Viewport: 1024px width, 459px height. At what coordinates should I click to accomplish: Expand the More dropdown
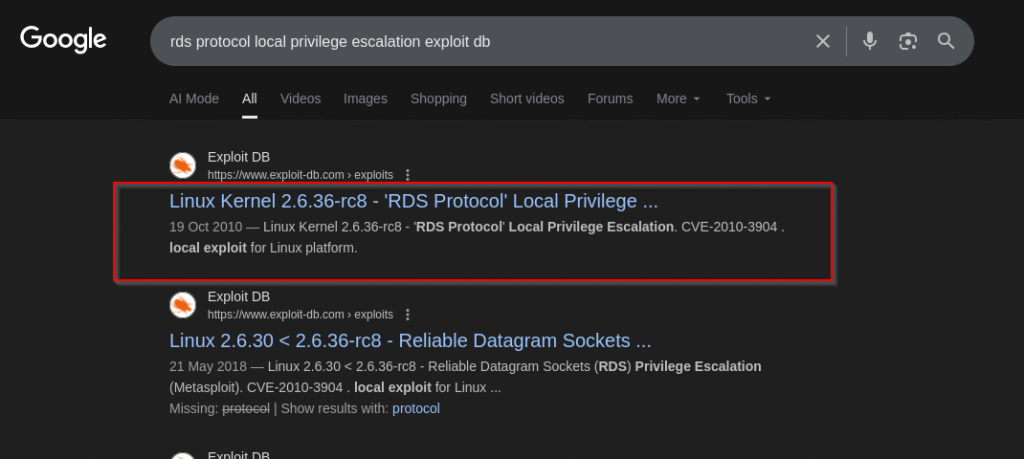click(x=678, y=99)
